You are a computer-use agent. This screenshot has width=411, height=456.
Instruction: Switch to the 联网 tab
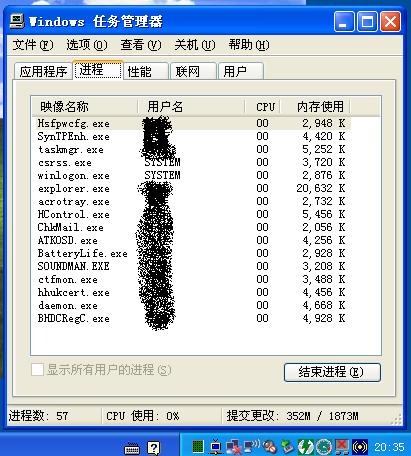[193, 71]
